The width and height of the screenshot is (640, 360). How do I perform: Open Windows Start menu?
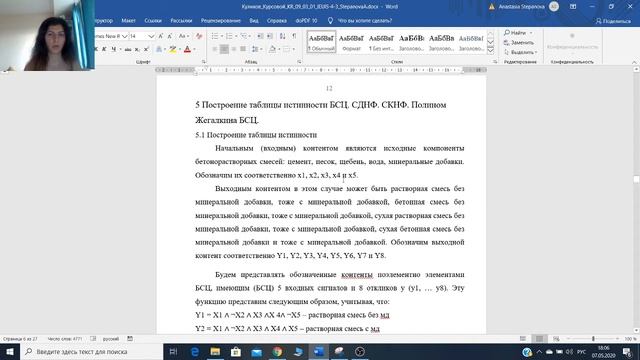10,351
